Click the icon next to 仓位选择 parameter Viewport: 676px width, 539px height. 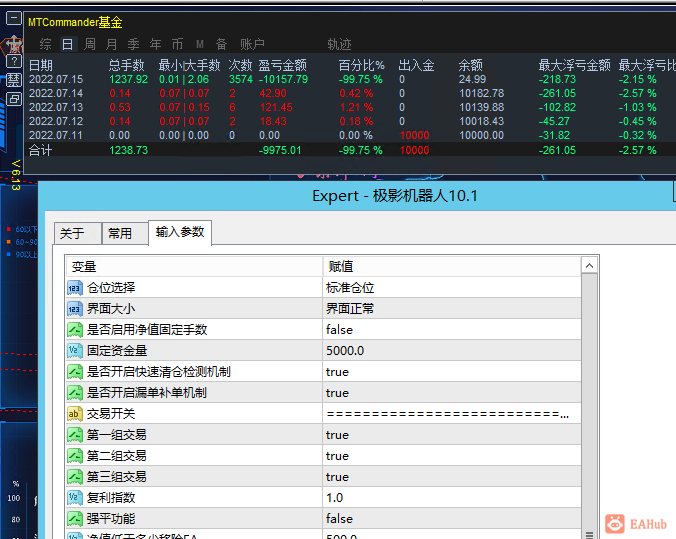[x=75, y=288]
